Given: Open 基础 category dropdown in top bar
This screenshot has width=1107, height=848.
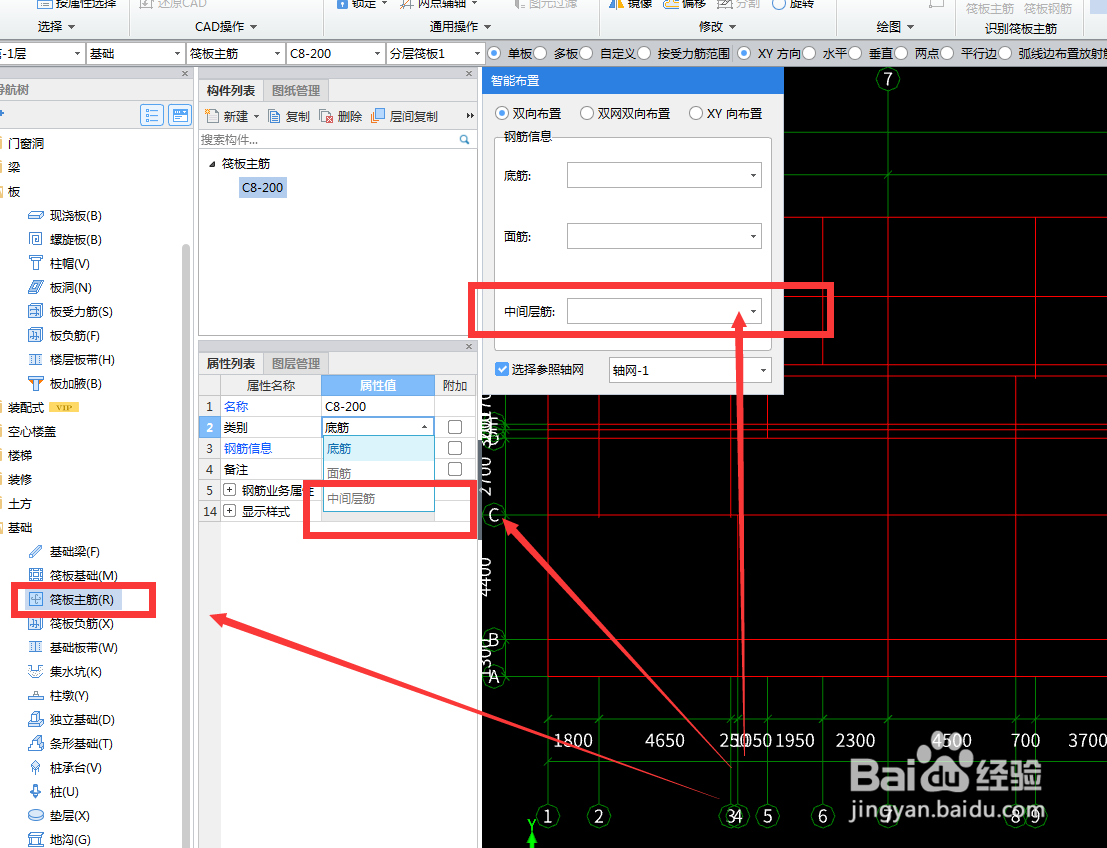Looking at the screenshot, I should coord(177,54).
